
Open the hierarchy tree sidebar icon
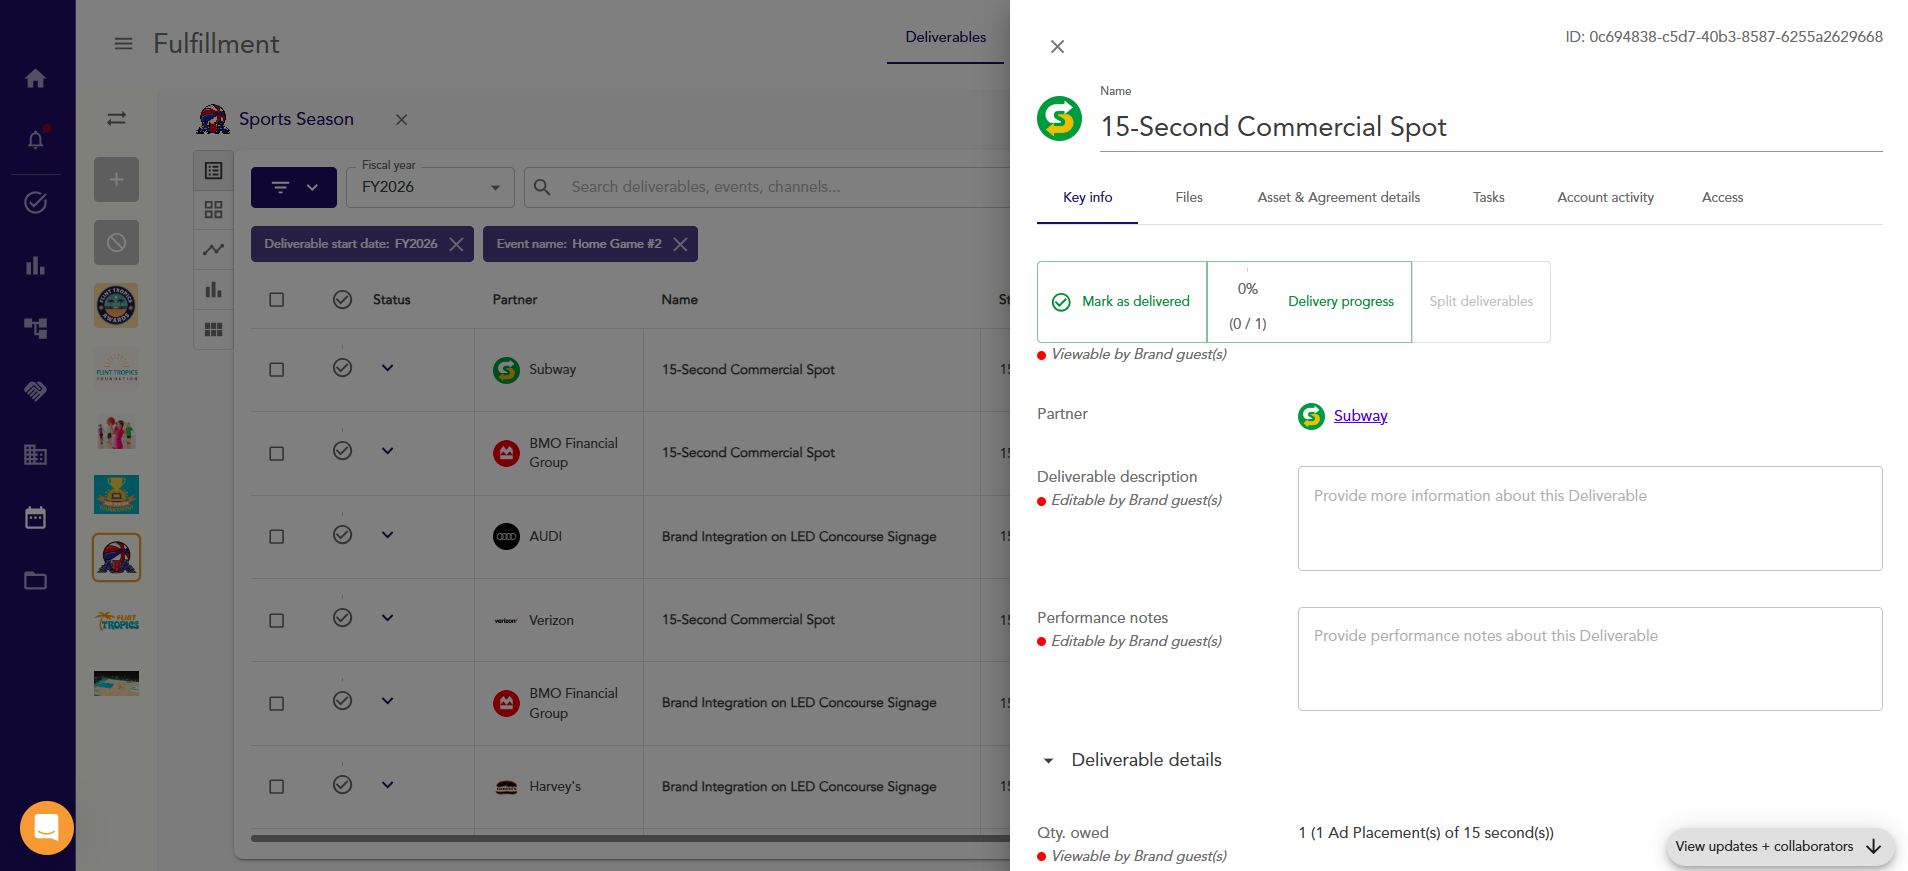tap(36, 328)
